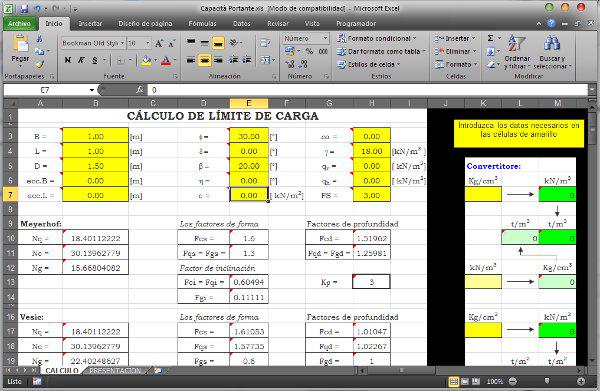Click the Format Painter brush icon
600x391 pixels.
tap(39, 64)
